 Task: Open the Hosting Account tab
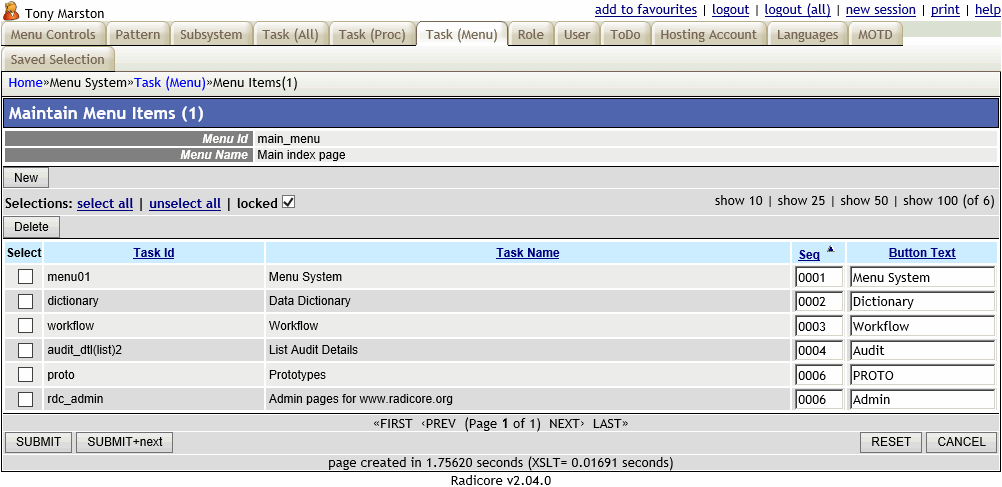click(708, 35)
